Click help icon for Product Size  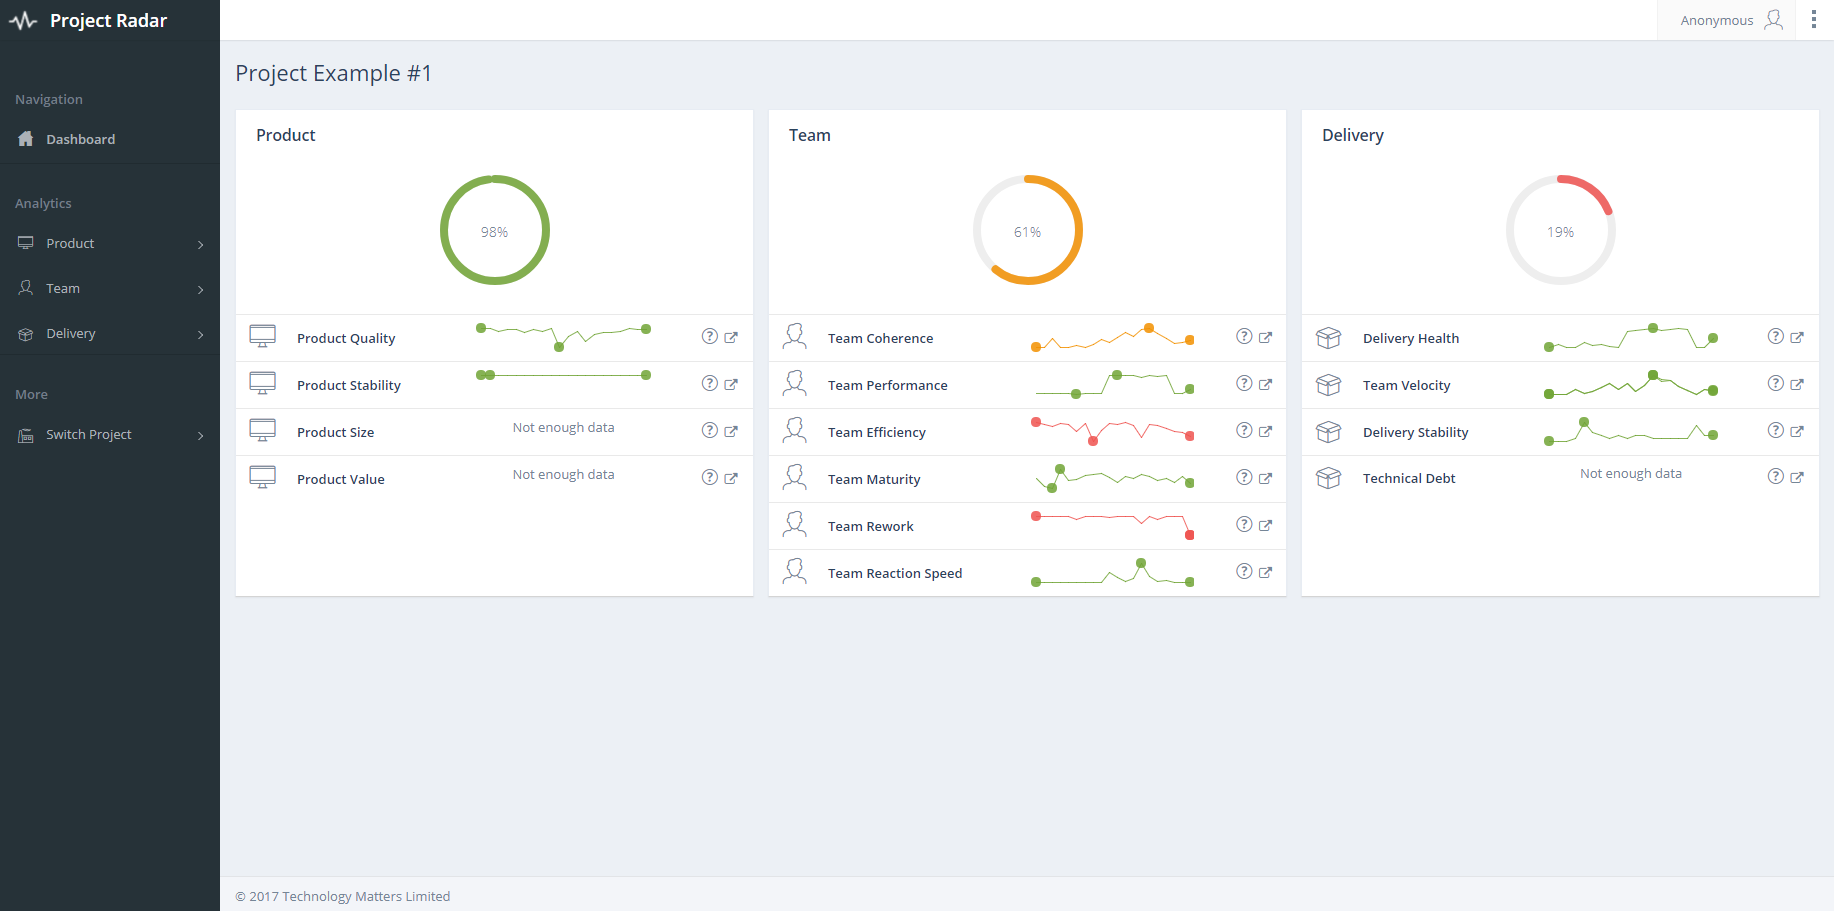(x=710, y=431)
